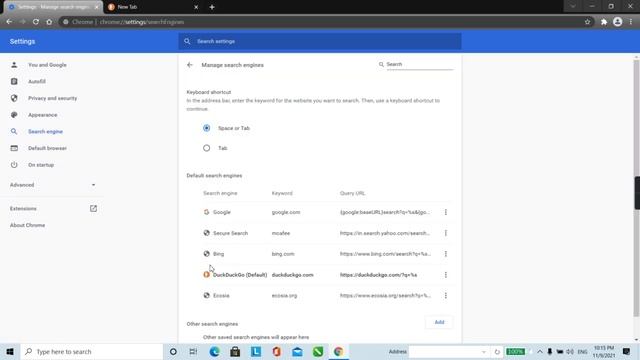The image size is (640, 360).
Task: Open Task View on taskbar
Action: pos(193,351)
